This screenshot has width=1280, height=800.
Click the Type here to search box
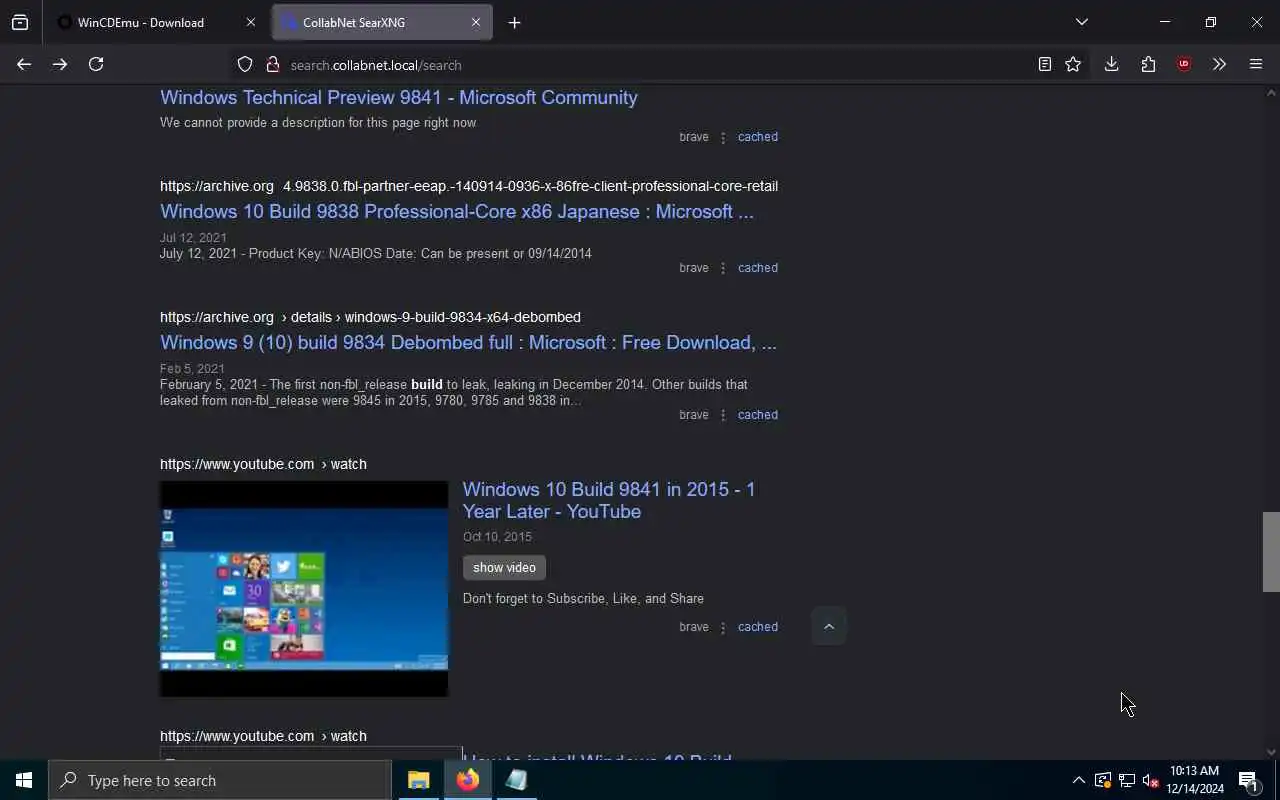pyautogui.click(x=220, y=780)
